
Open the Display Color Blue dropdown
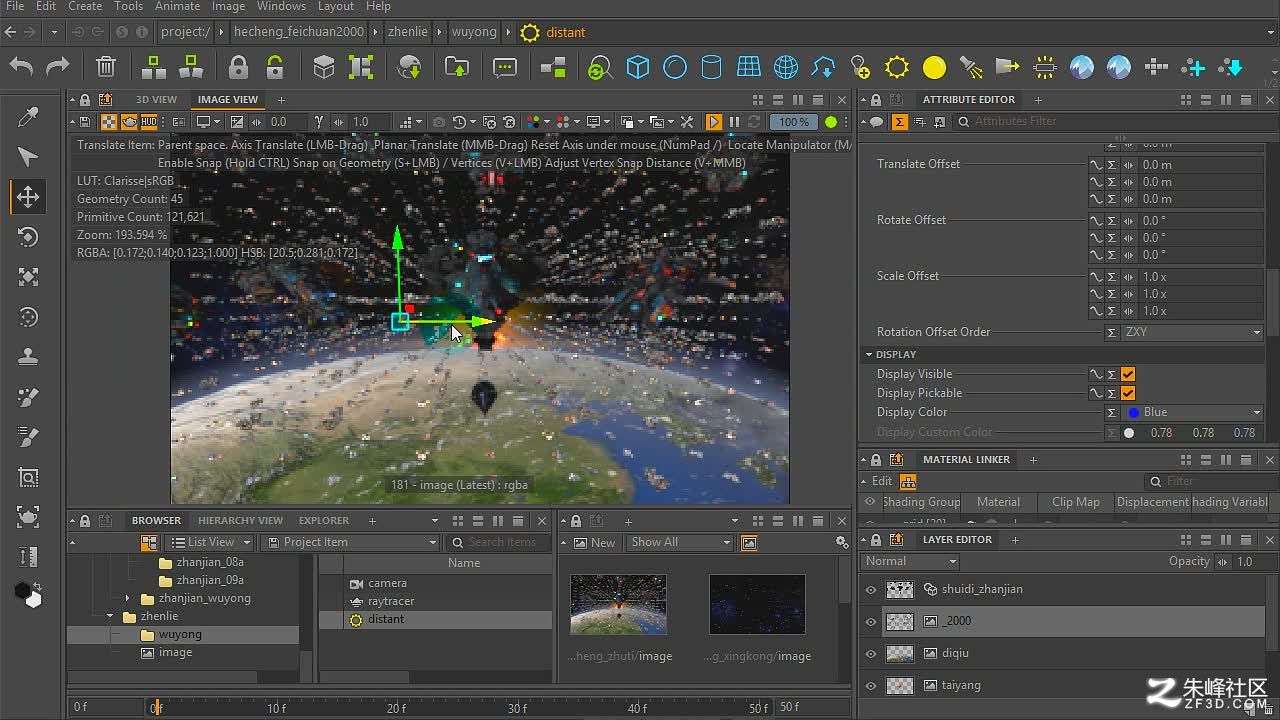(x=1192, y=412)
